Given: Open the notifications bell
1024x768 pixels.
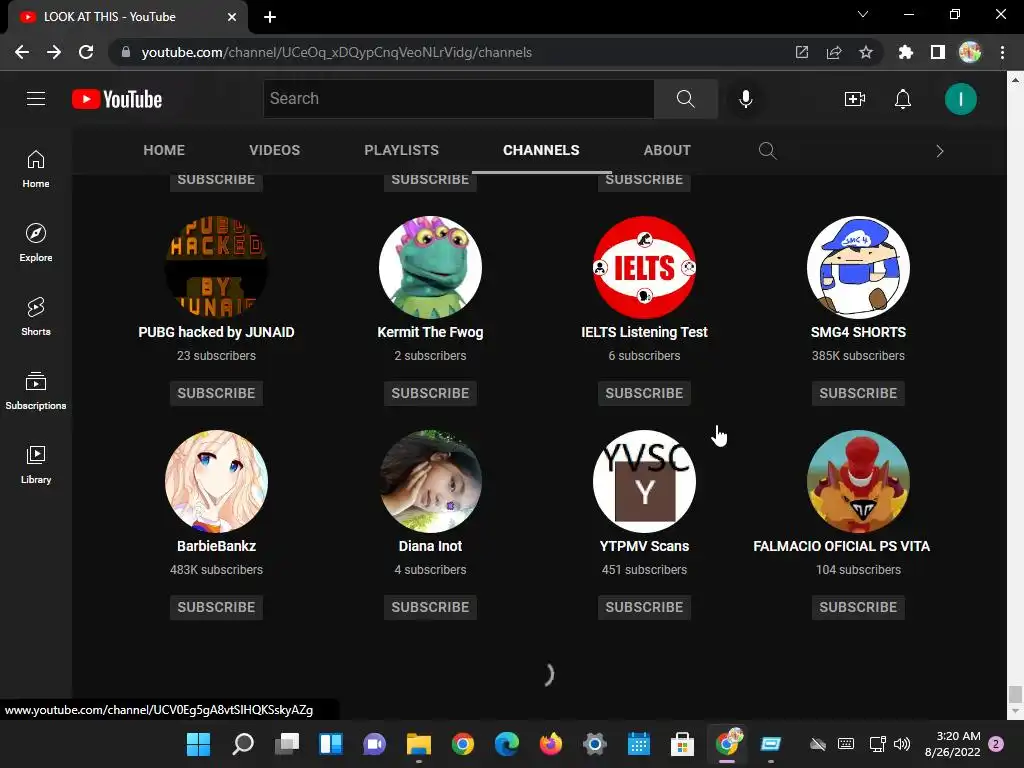Looking at the screenshot, I should 903,99.
